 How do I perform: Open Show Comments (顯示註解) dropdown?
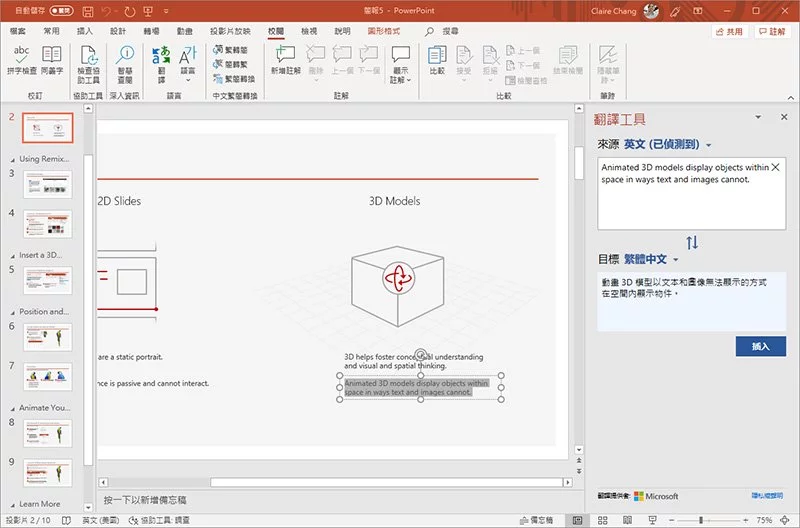[401, 65]
